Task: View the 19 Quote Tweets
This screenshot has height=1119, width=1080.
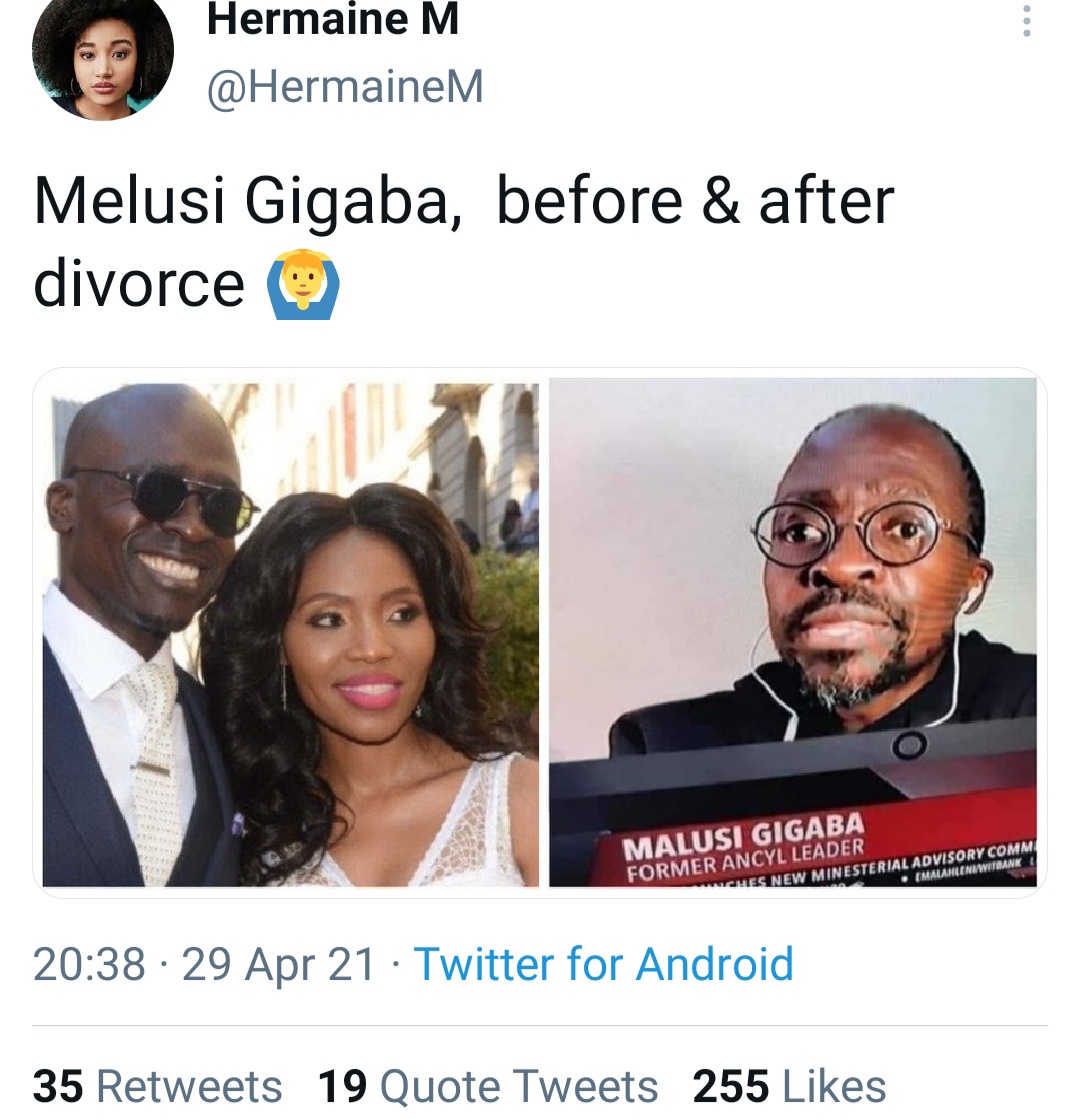Action: tap(488, 1086)
